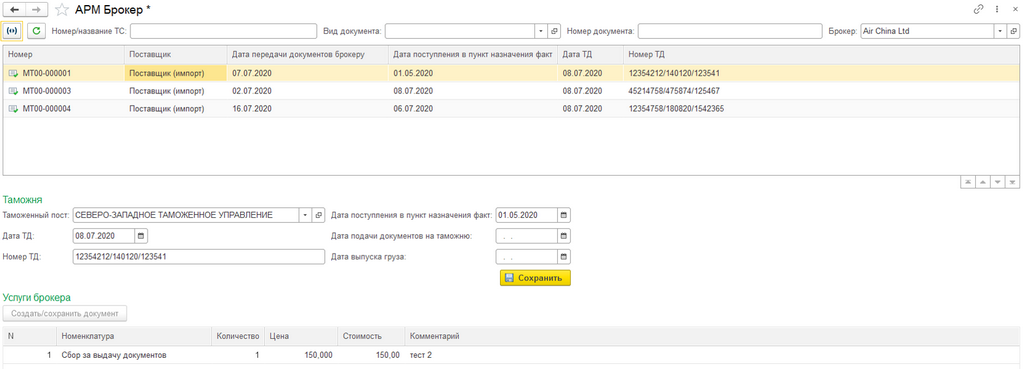Open the Вид документа selection form icon

(554, 31)
